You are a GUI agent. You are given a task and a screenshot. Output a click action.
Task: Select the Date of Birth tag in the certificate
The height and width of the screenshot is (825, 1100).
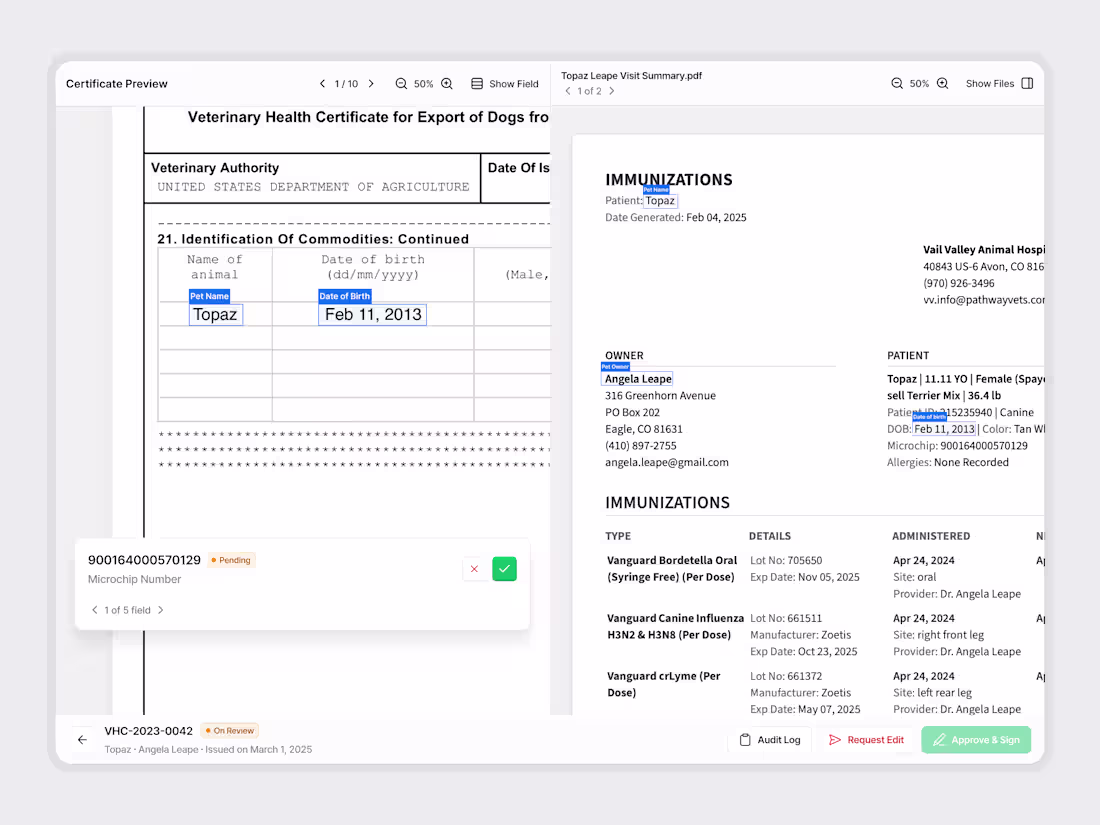point(345,296)
